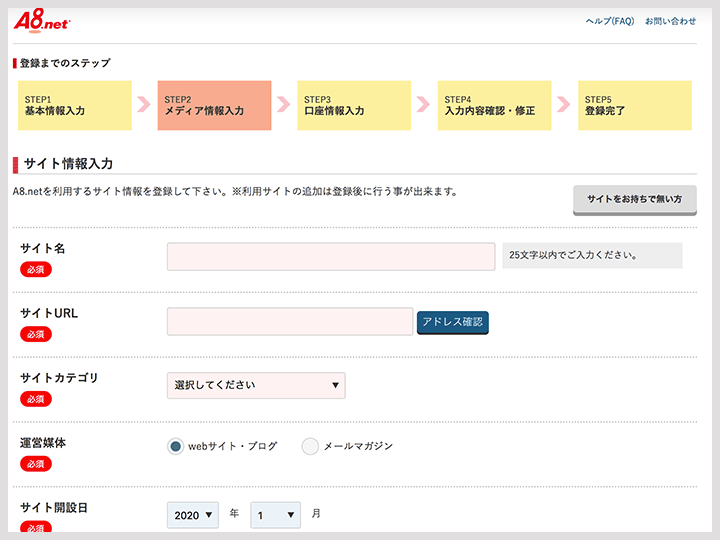Focus the サイトURL text field

[x=289, y=321]
